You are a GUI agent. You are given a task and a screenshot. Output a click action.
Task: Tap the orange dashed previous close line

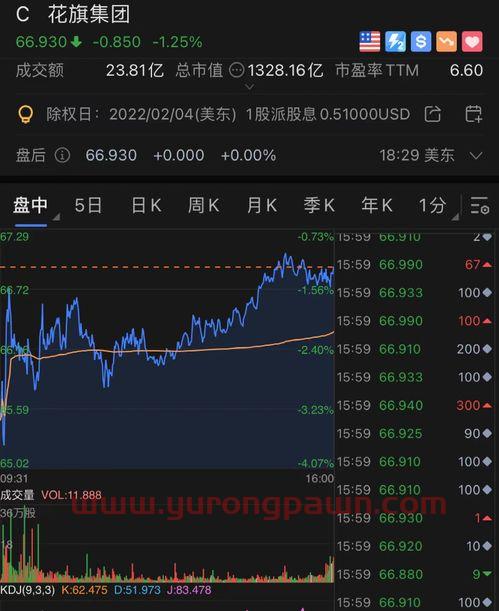click(x=167, y=267)
